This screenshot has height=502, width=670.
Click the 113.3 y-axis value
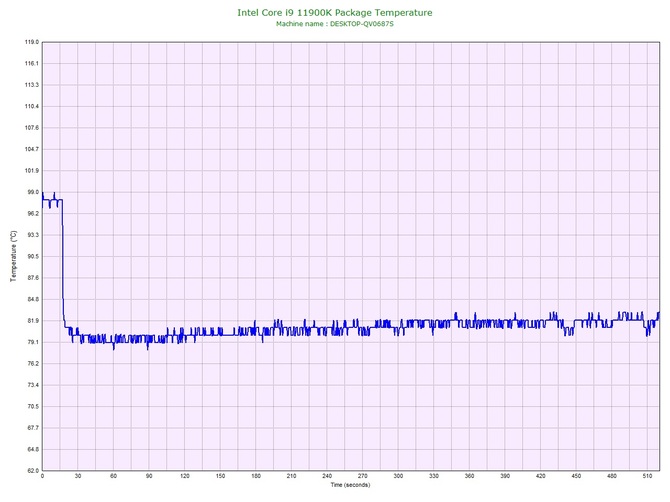pos(32,85)
